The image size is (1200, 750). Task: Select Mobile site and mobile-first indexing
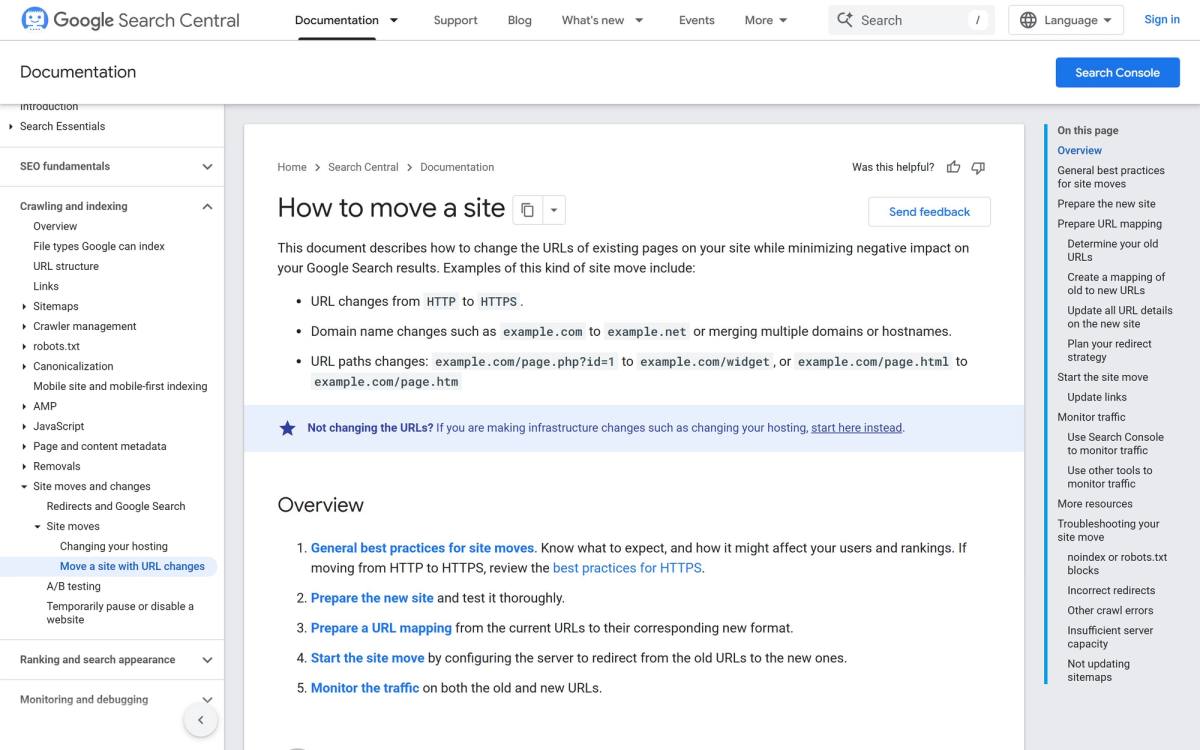(120, 386)
